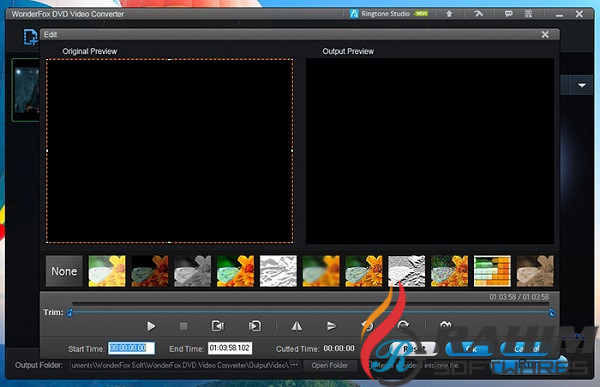Click the End Time input field
Image resolution: width=600 pixels, height=387 pixels.
click(230, 348)
